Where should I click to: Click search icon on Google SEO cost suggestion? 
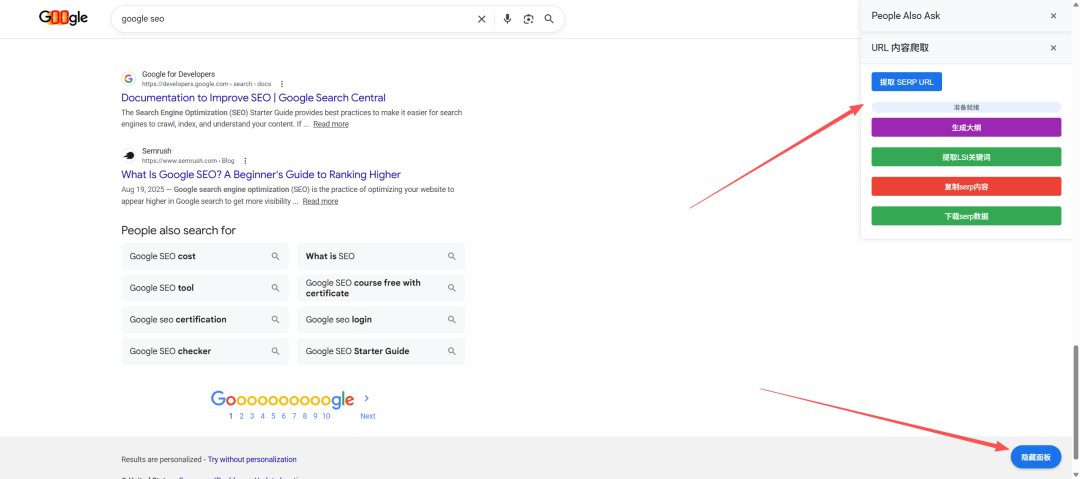[276, 256]
